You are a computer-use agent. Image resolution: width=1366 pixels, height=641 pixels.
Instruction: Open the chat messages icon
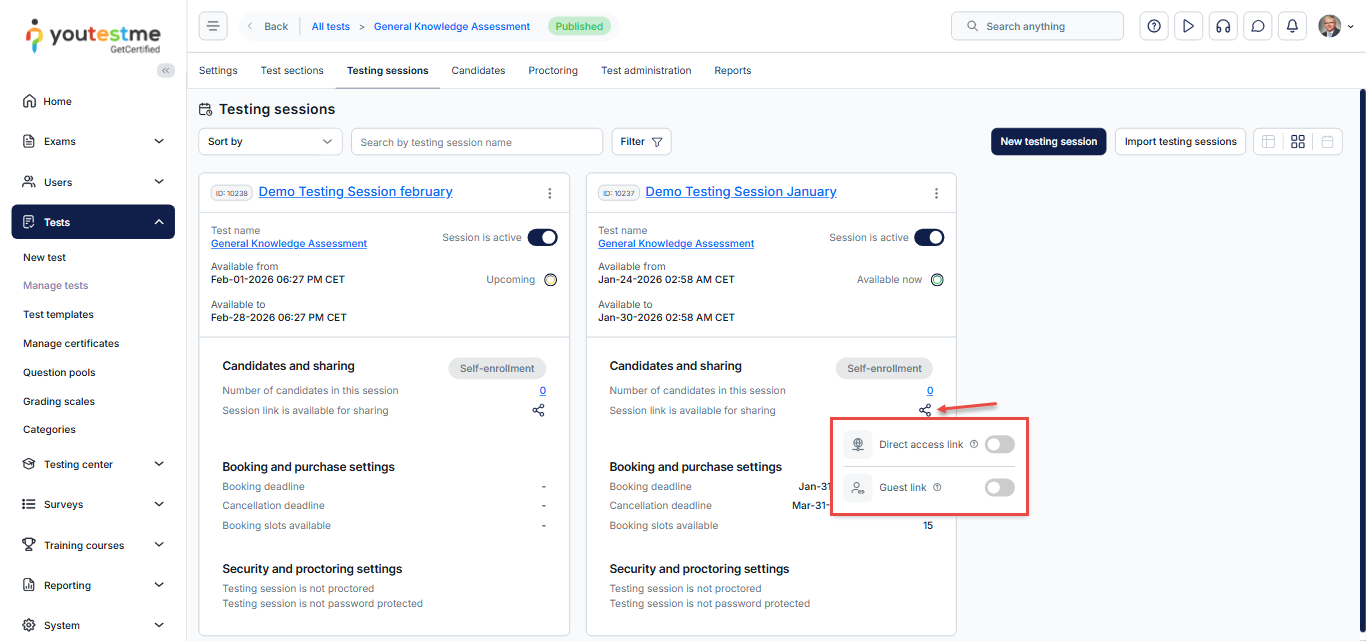(x=1257, y=27)
